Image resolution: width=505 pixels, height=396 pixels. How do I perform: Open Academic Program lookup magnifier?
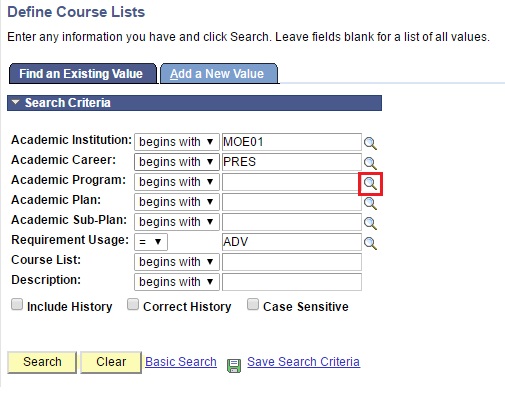click(x=370, y=183)
